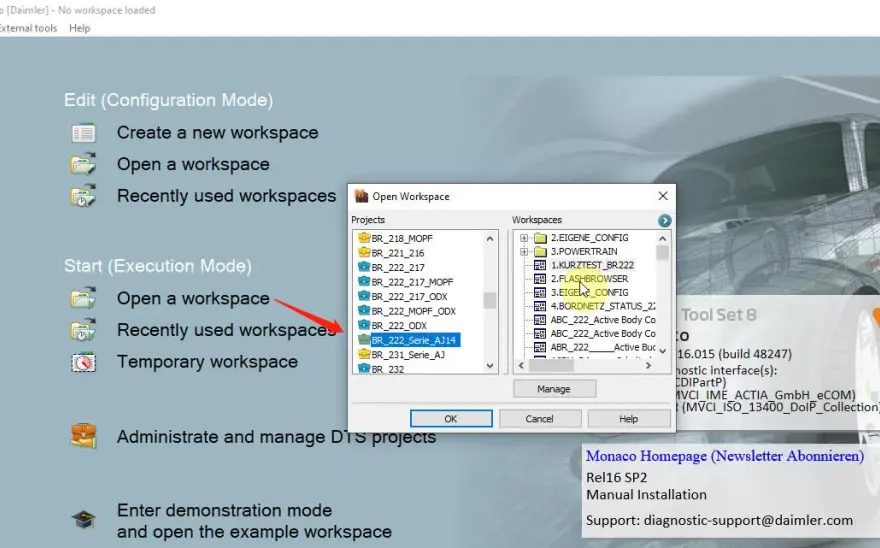880x548 pixels.
Task: Click the Create a new workspace icon
Action: (x=84, y=133)
